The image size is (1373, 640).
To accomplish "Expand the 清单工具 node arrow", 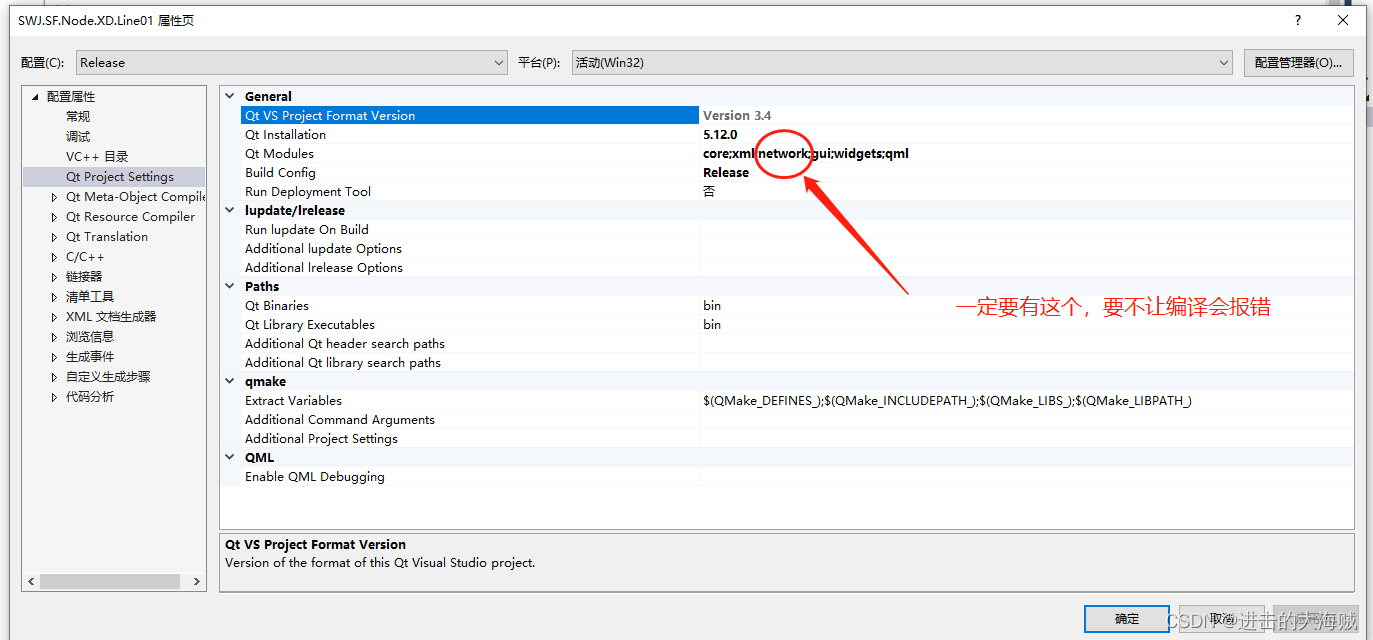I will [55, 297].
